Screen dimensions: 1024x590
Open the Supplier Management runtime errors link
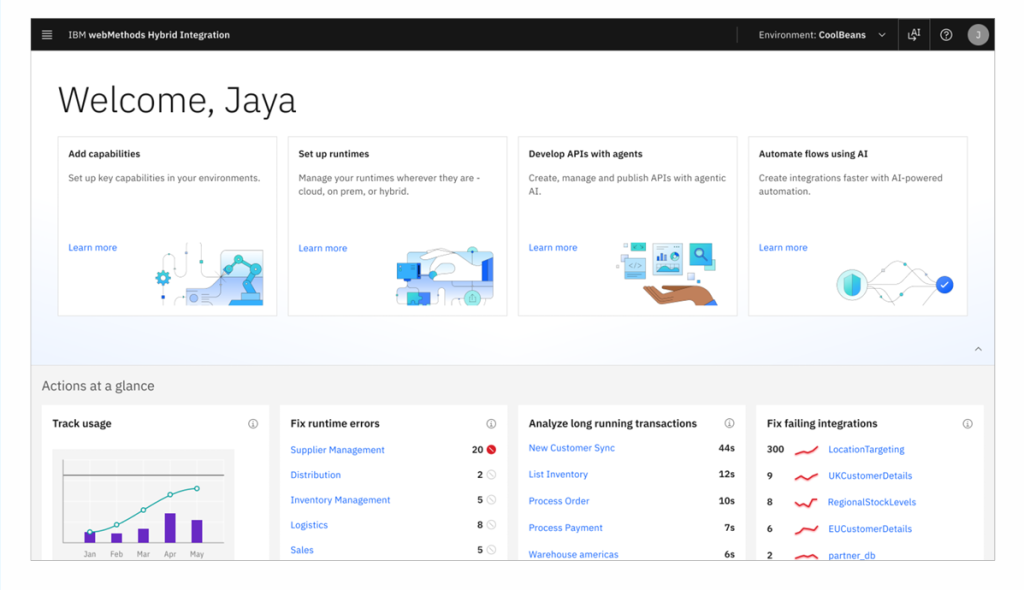pos(337,450)
